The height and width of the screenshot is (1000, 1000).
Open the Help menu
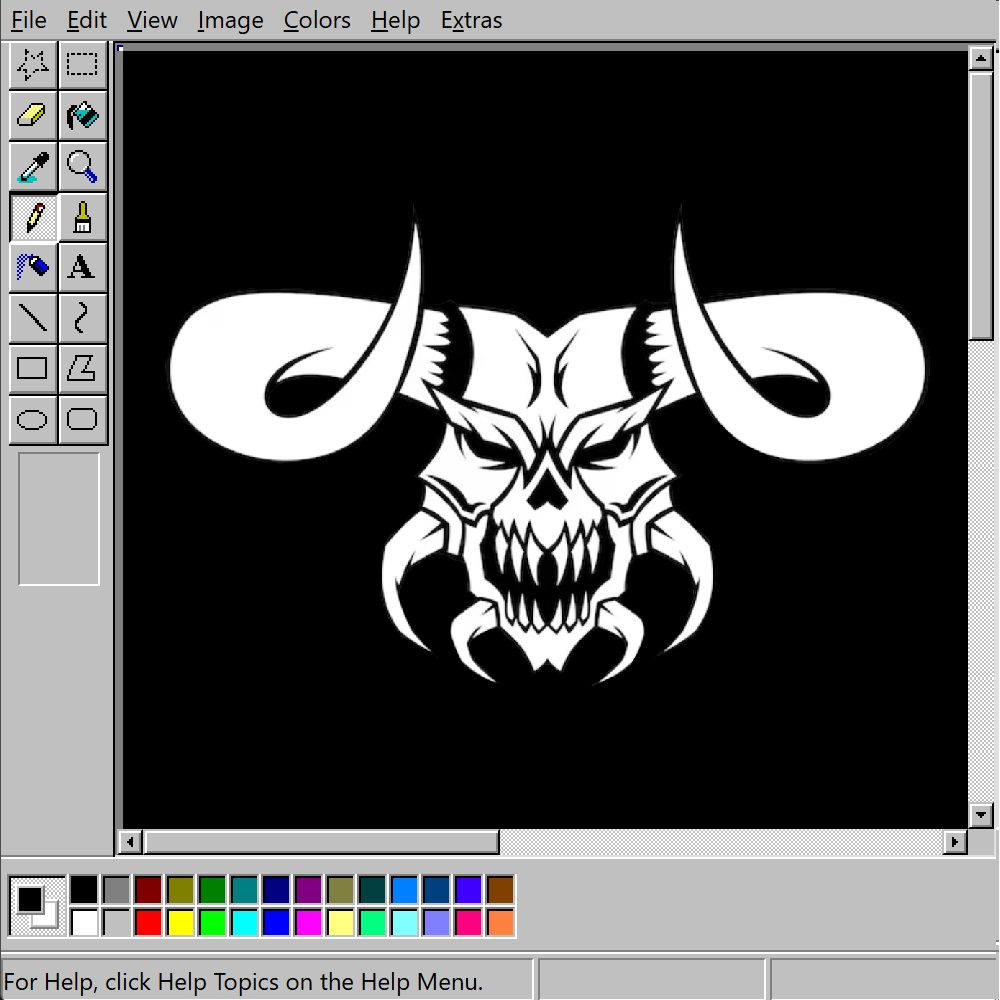click(395, 20)
